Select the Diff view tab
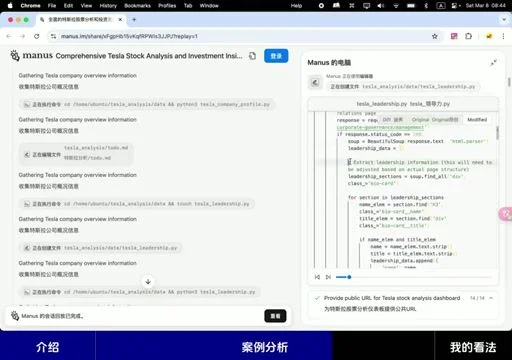 tap(393, 119)
